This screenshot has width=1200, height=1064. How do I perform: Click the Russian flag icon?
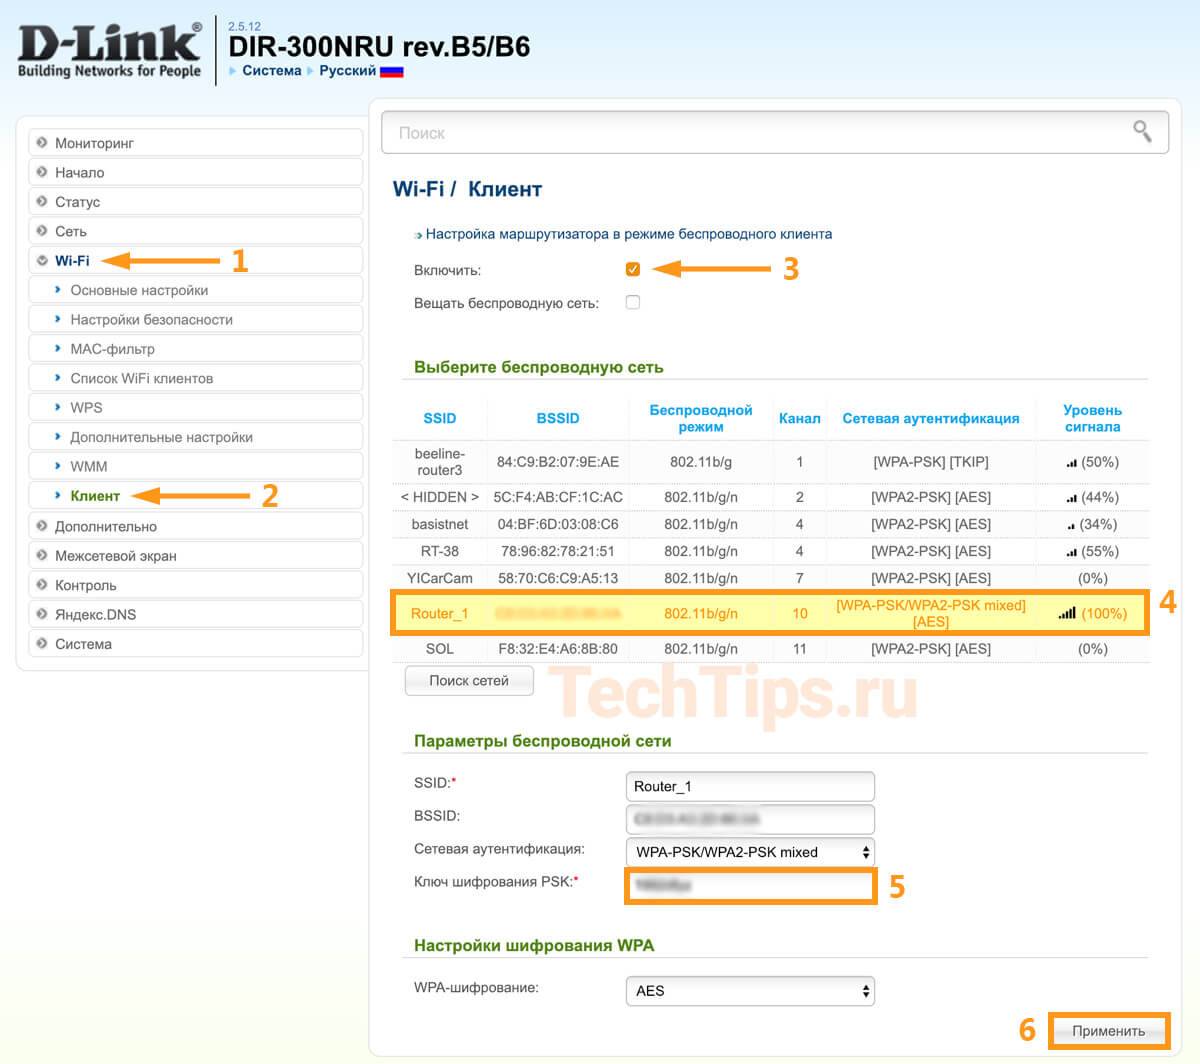pos(392,72)
